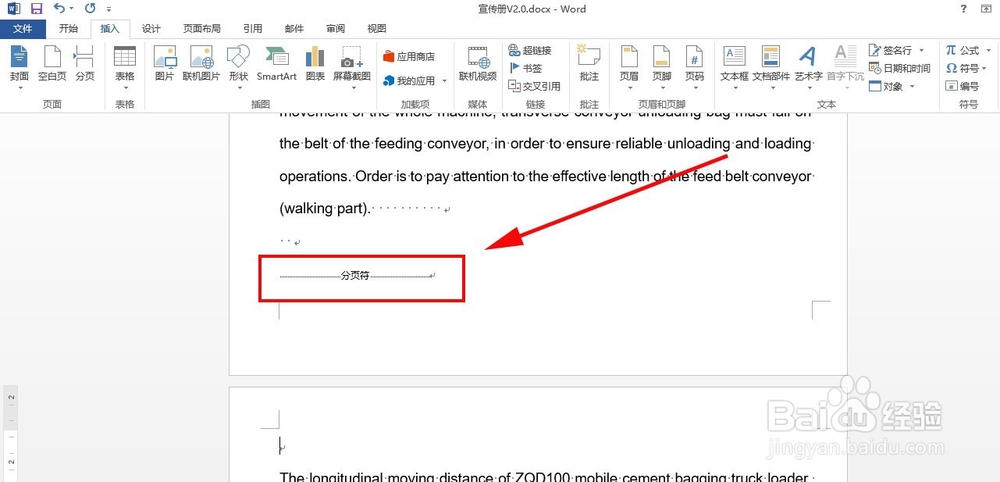Image resolution: width=1000 pixels, height=482 pixels.
Task: Open Word Help question mark
Action: click(963, 9)
